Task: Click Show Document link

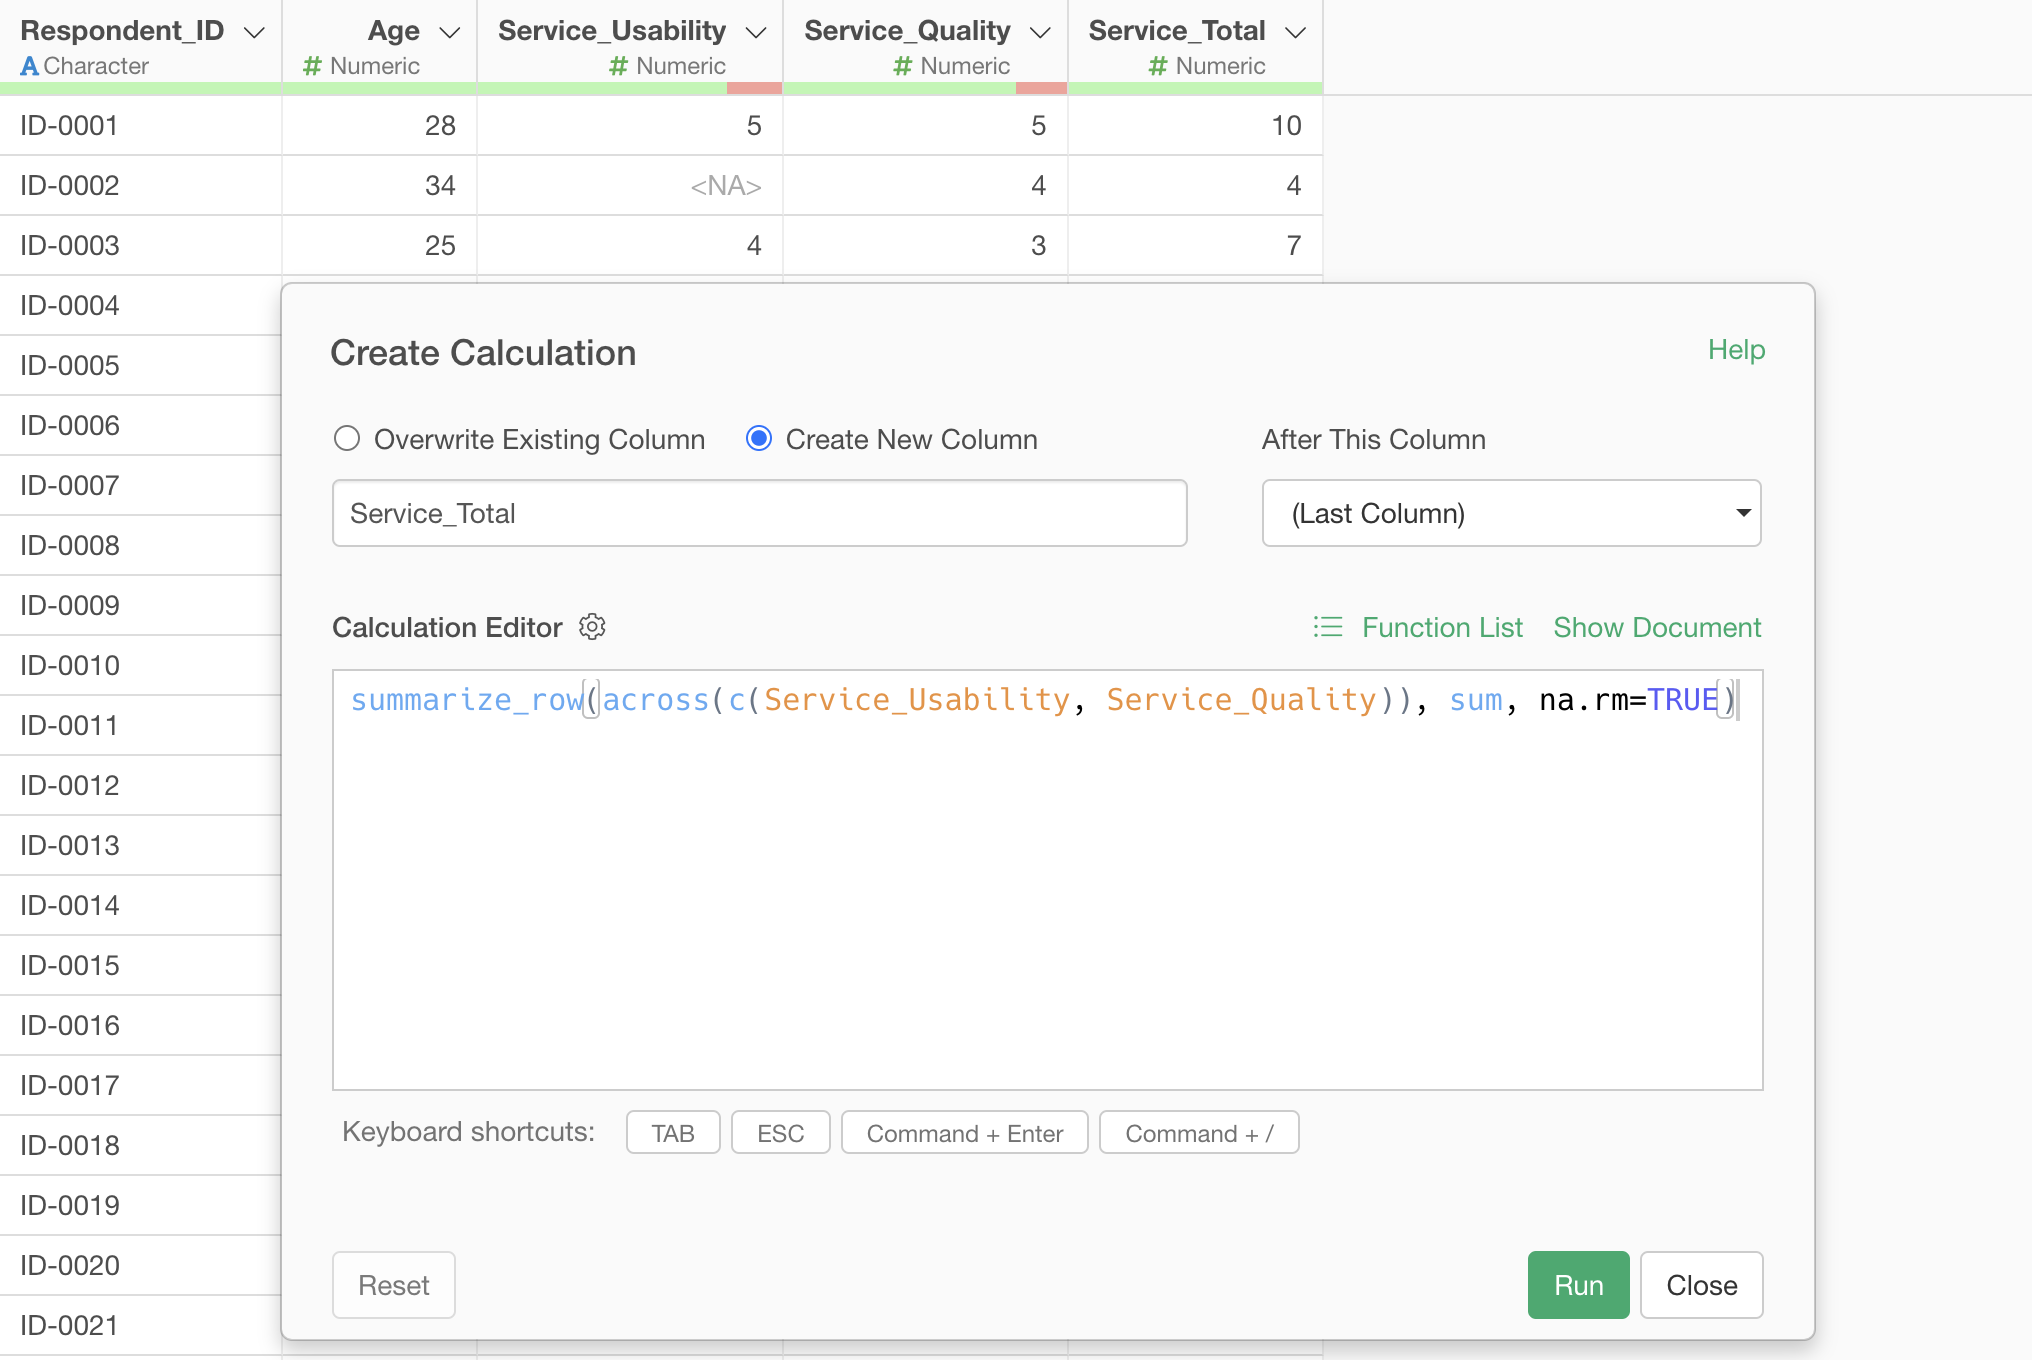Action: click(x=1657, y=627)
